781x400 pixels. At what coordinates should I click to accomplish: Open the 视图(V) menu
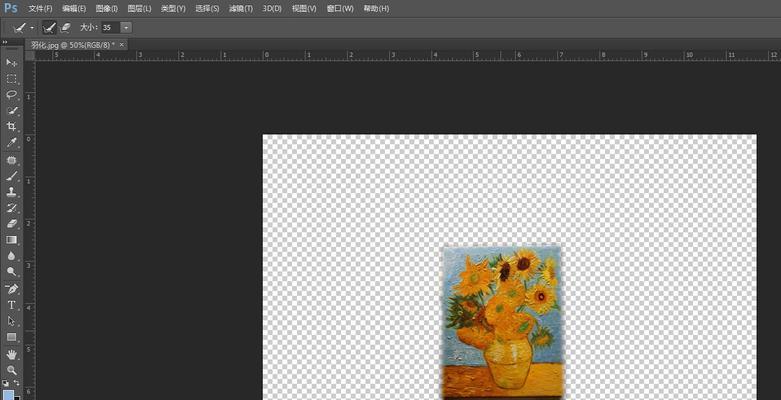[304, 8]
